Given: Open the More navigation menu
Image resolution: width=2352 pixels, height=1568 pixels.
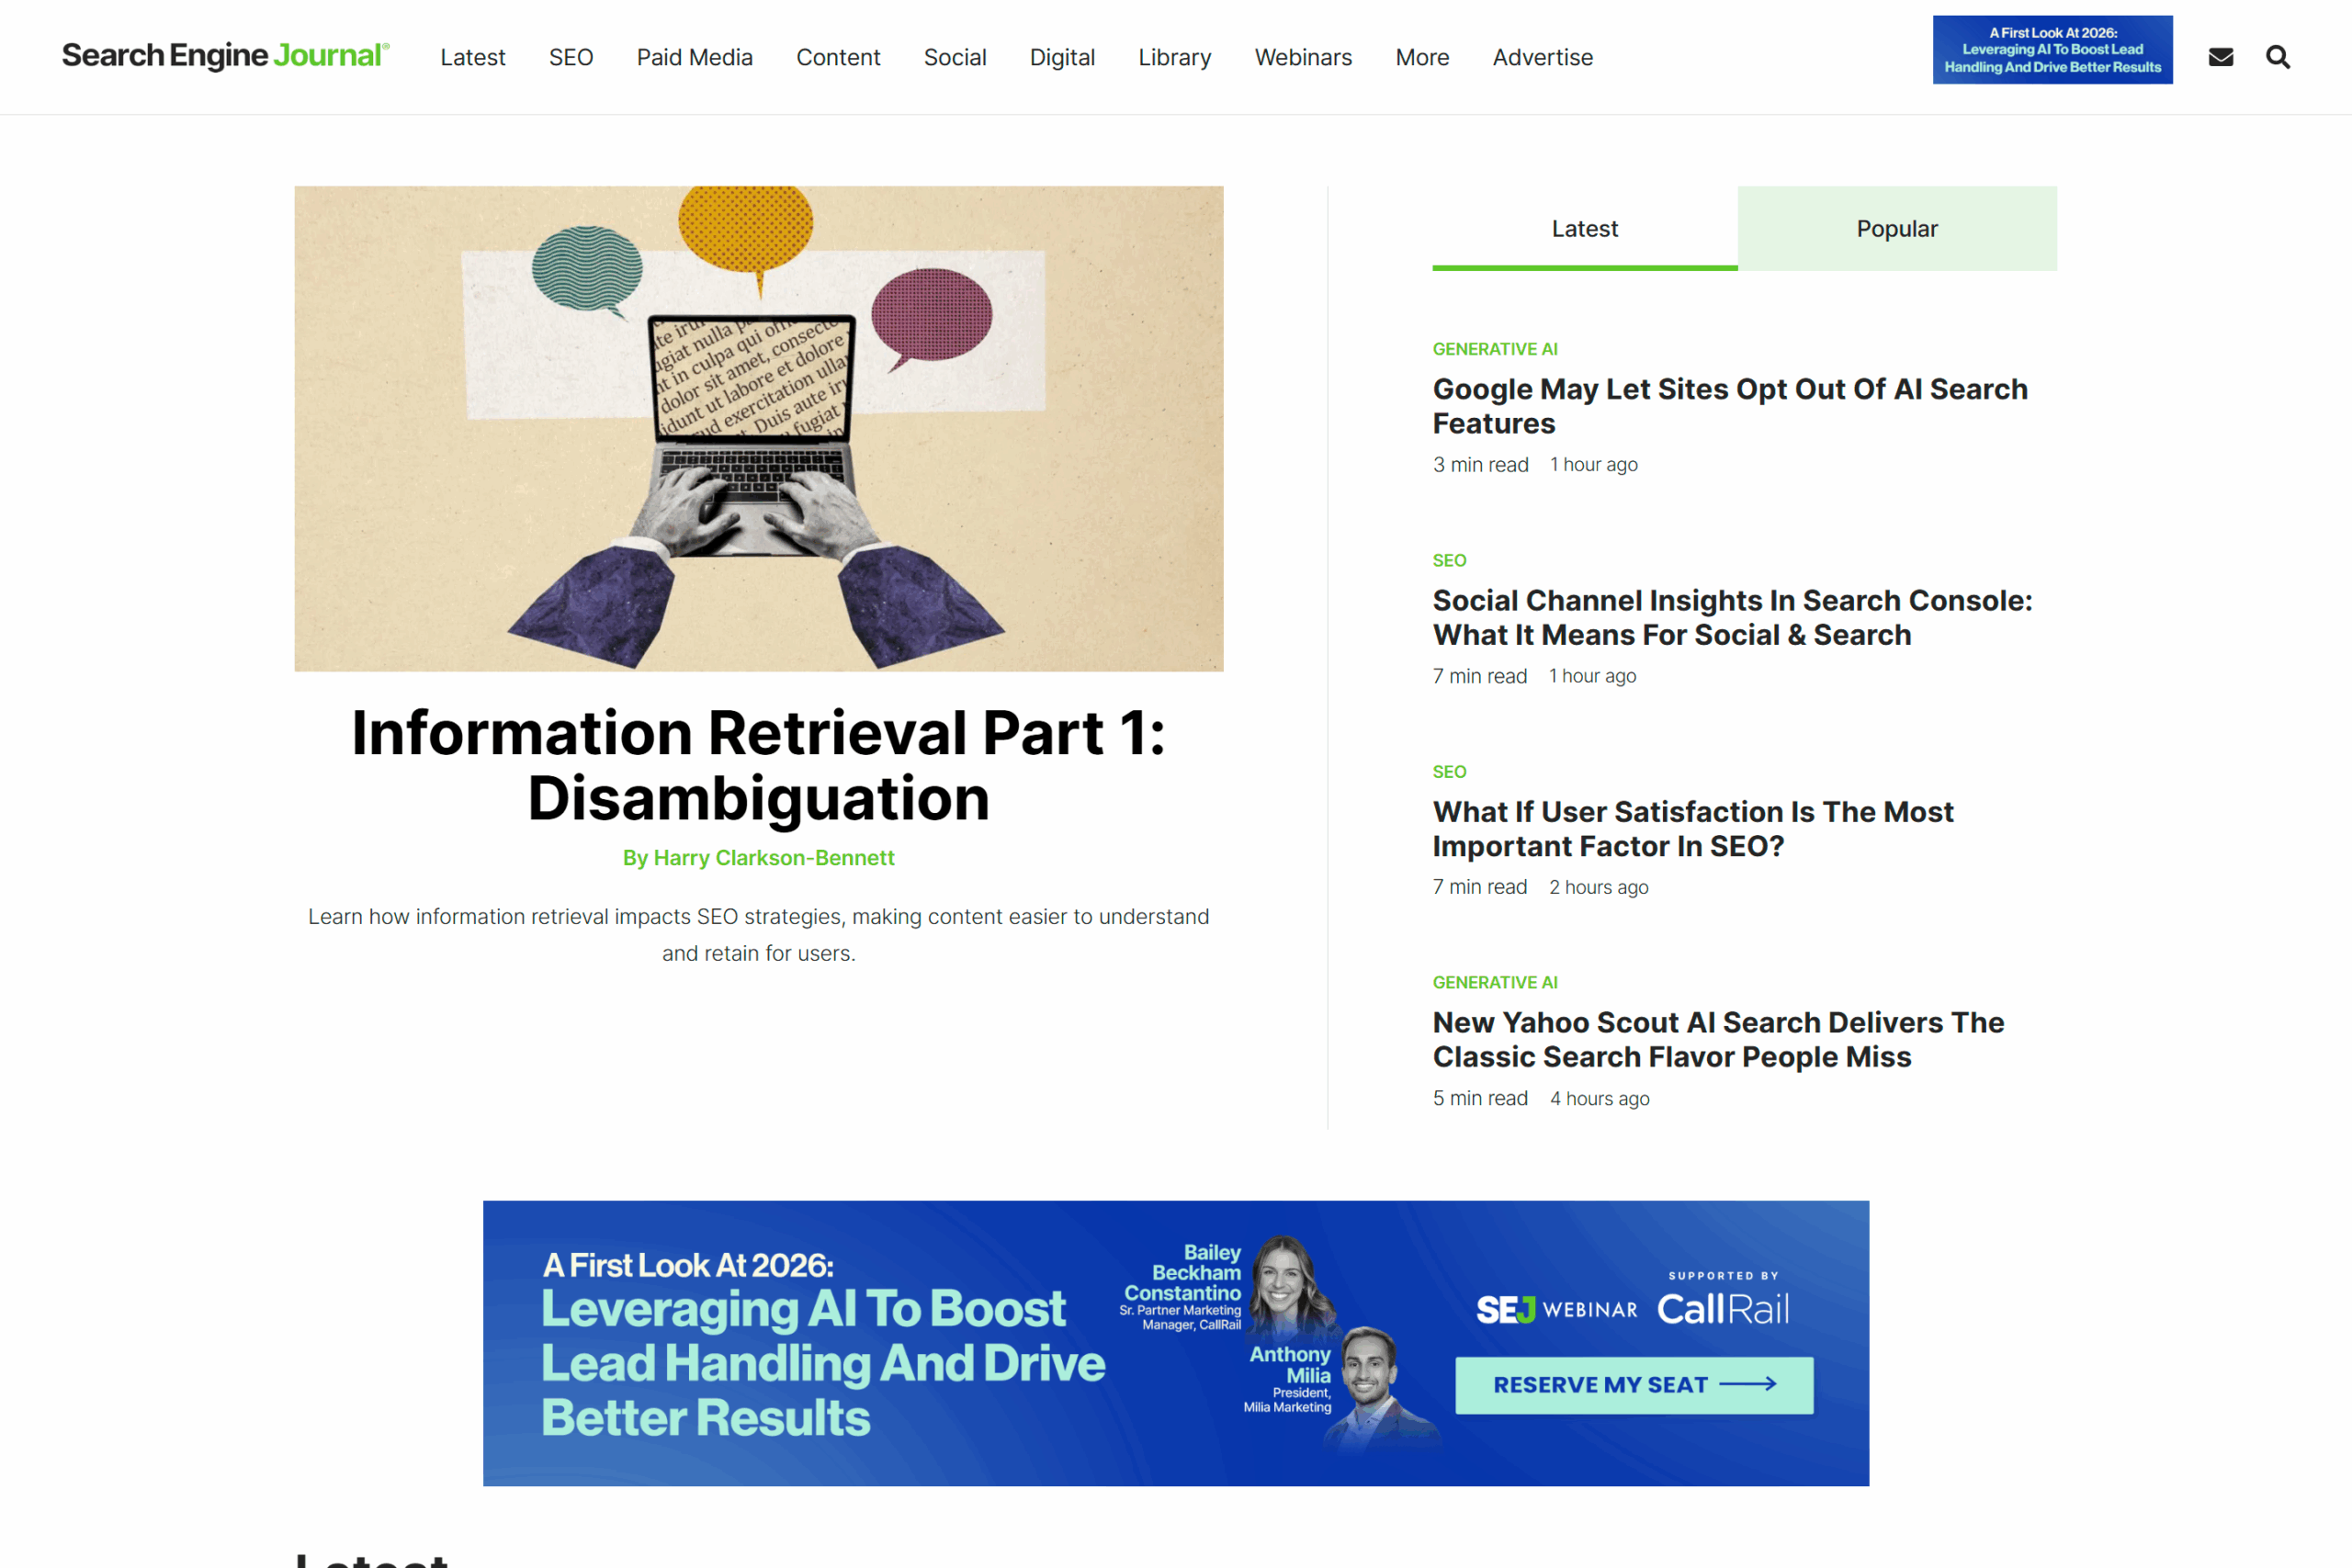Looking at the screenshot, I should 1421,57.
